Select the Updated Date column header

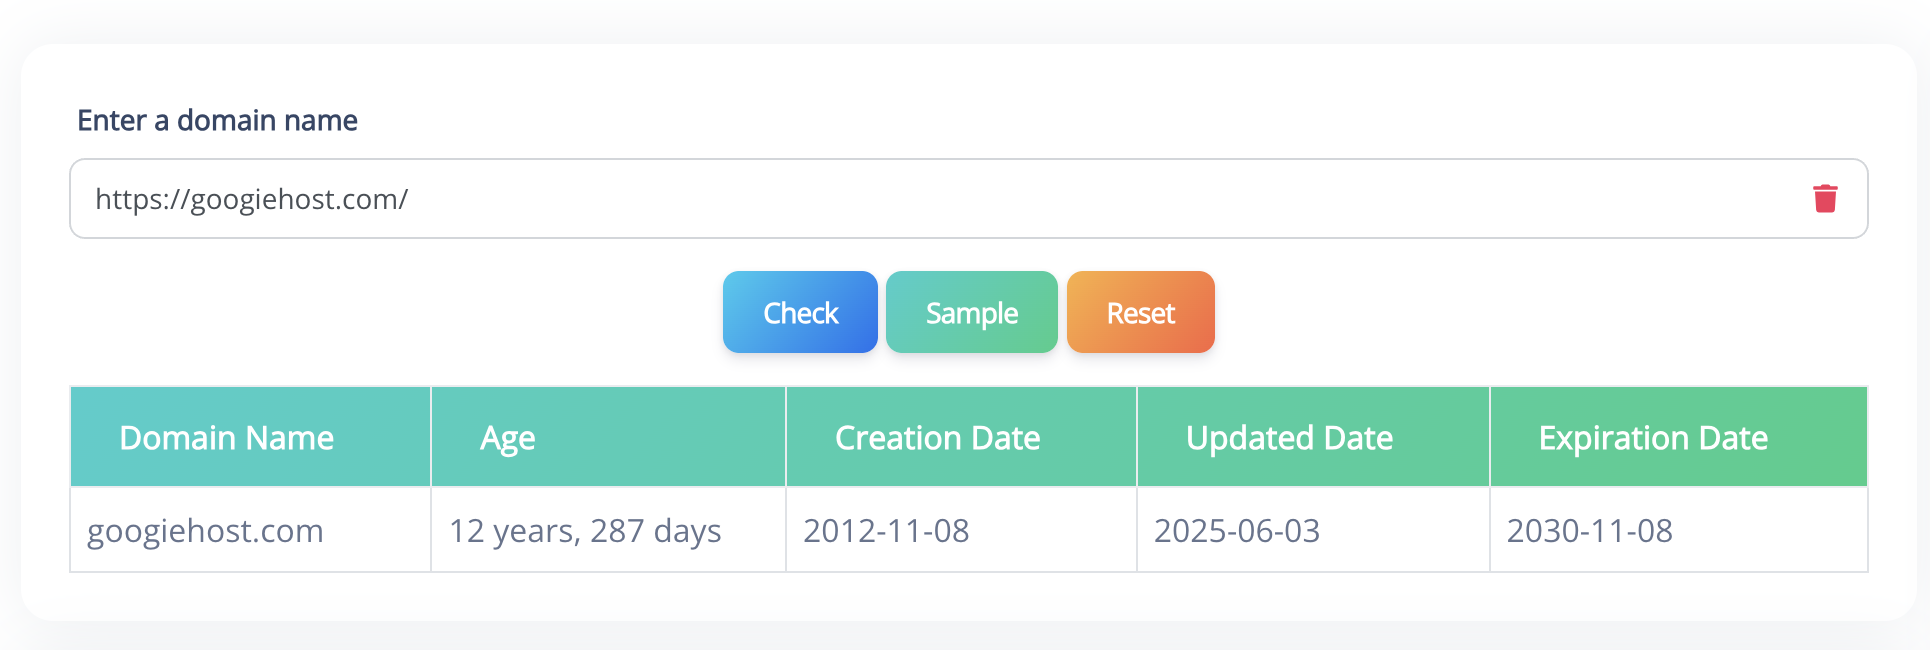click(1289, 438)
